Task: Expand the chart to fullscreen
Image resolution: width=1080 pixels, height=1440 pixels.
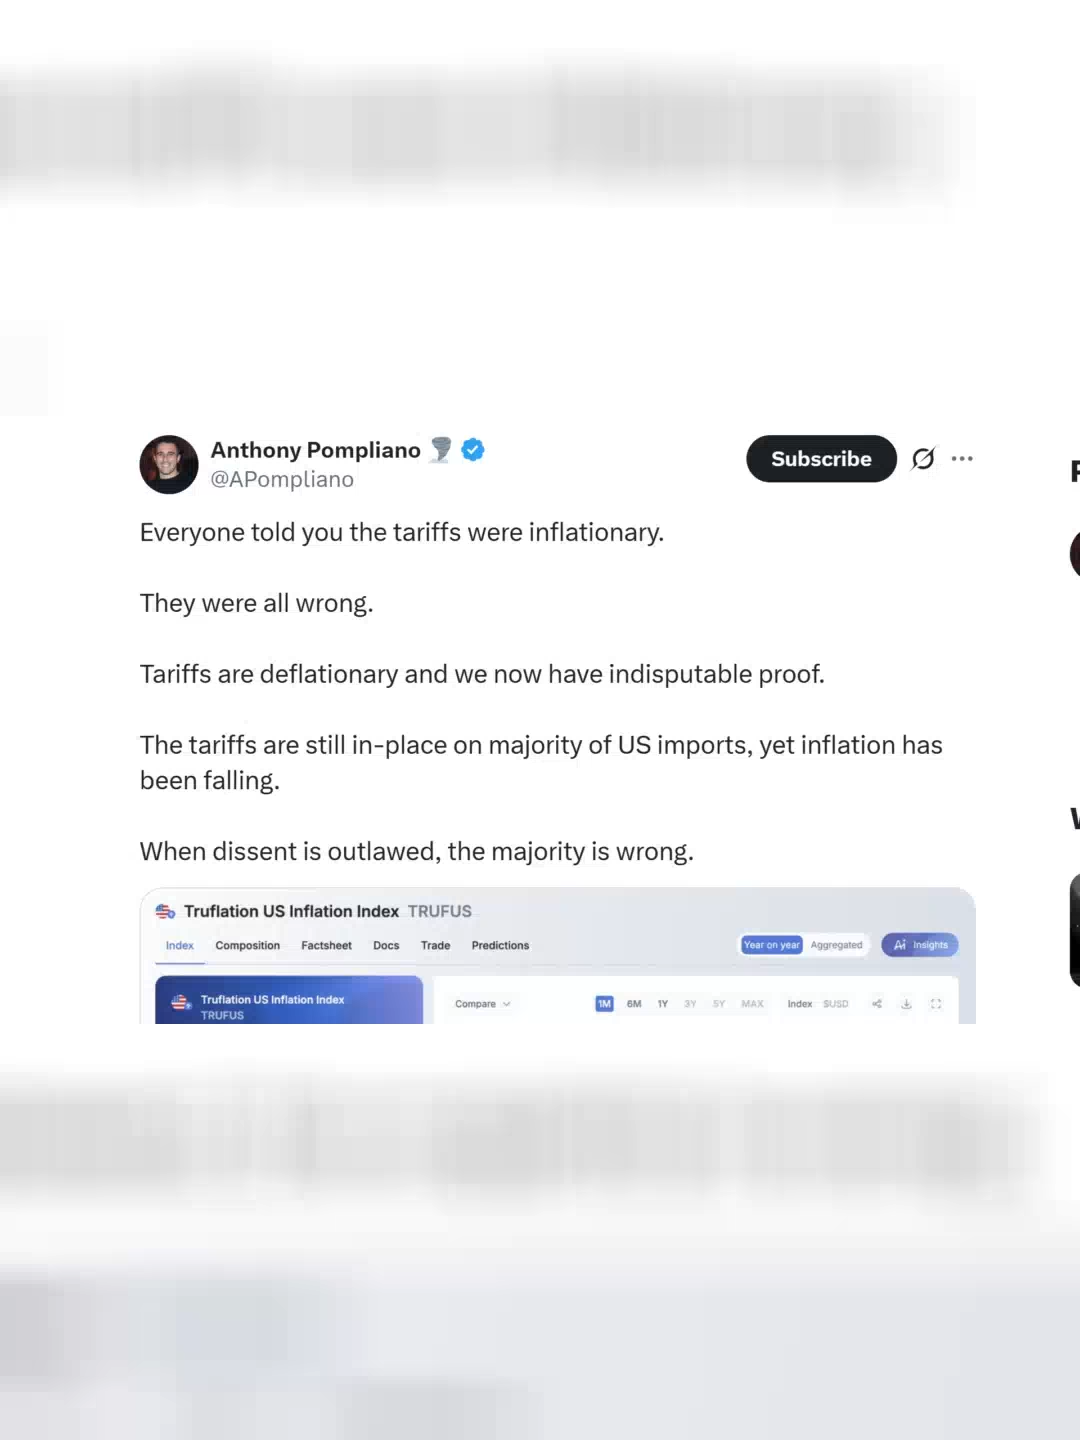Action: 935,1003
